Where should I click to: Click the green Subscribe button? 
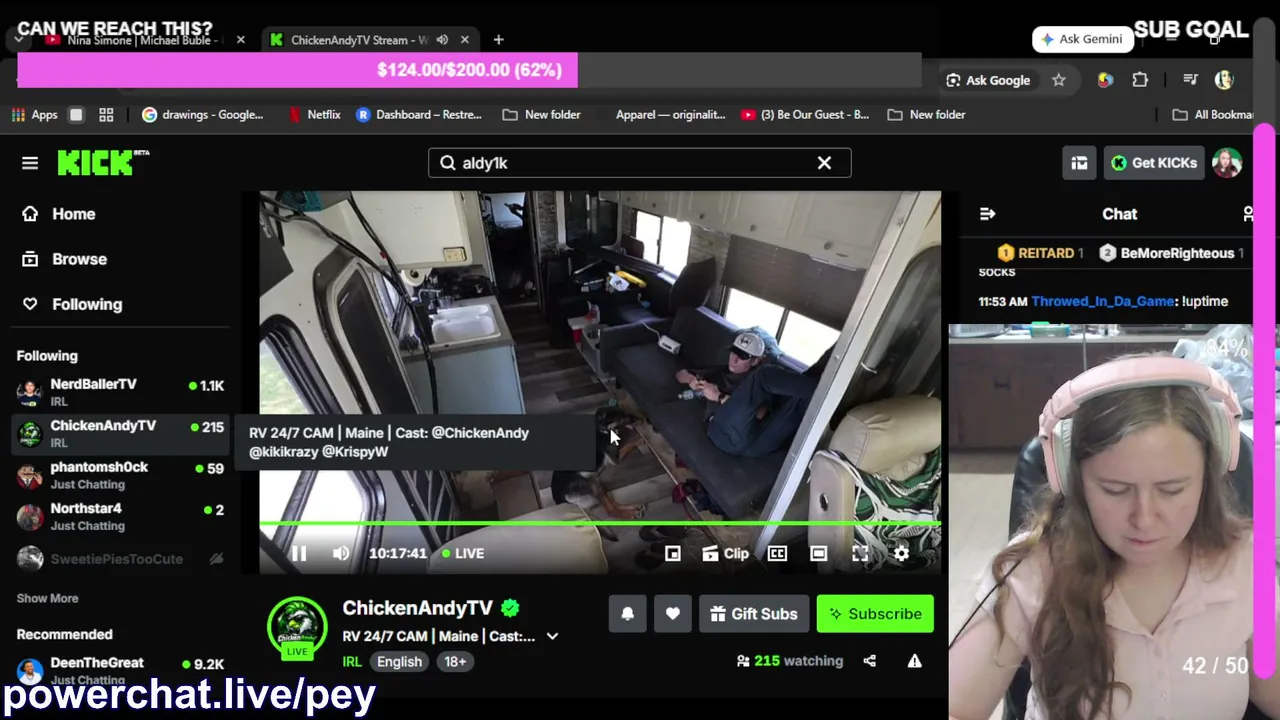876,614
